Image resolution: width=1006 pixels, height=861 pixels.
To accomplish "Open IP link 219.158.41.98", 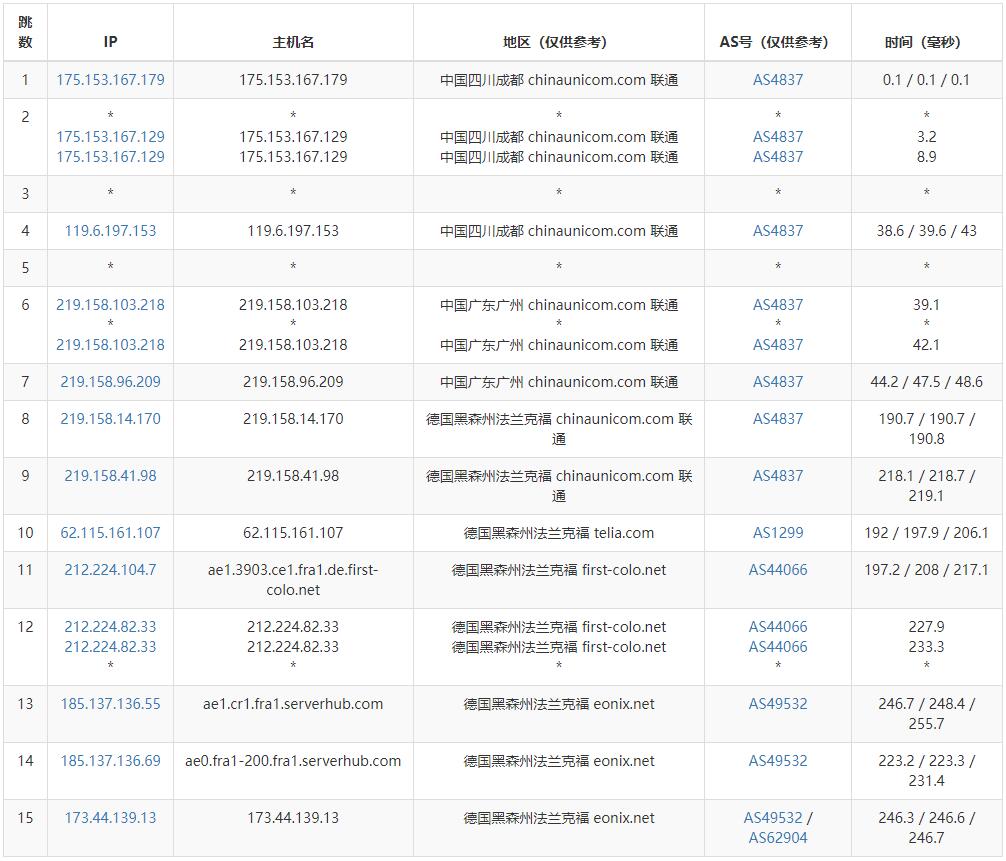I will (110, 476).
